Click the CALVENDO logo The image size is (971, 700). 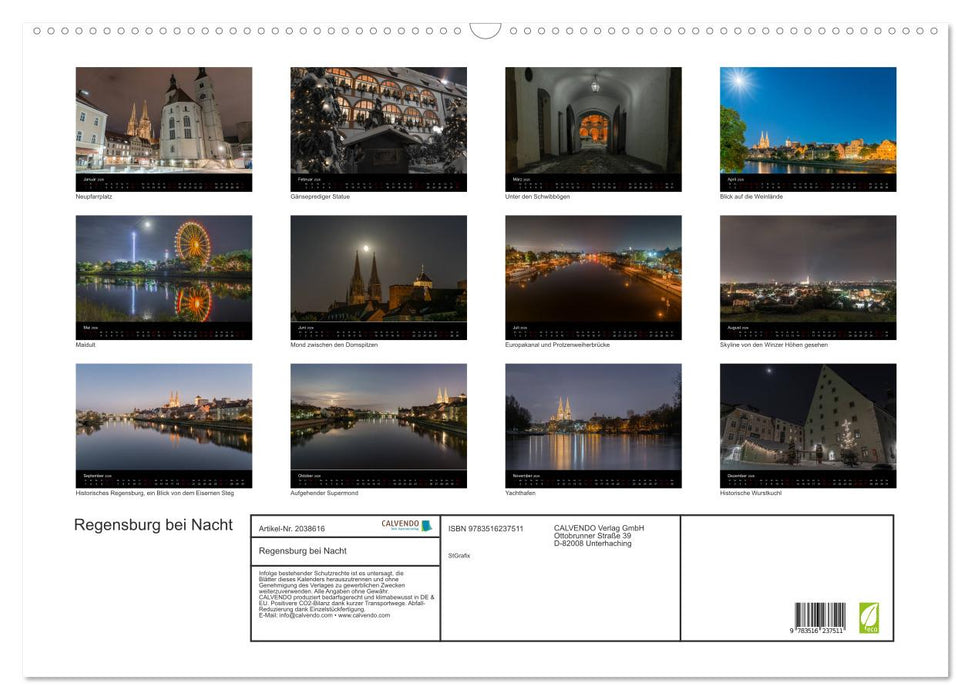pyautogui.click(x=401, y=524)
